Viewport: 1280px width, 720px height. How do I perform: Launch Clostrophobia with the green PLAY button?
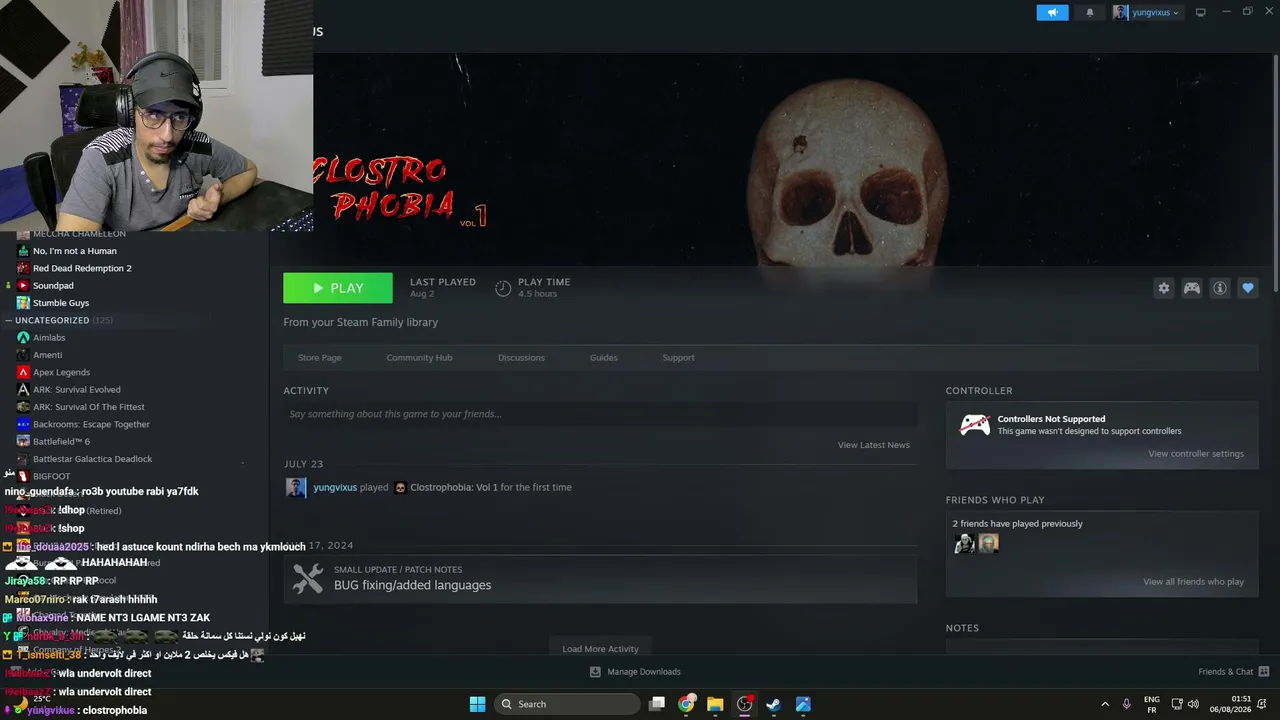[x=338, y=288]
